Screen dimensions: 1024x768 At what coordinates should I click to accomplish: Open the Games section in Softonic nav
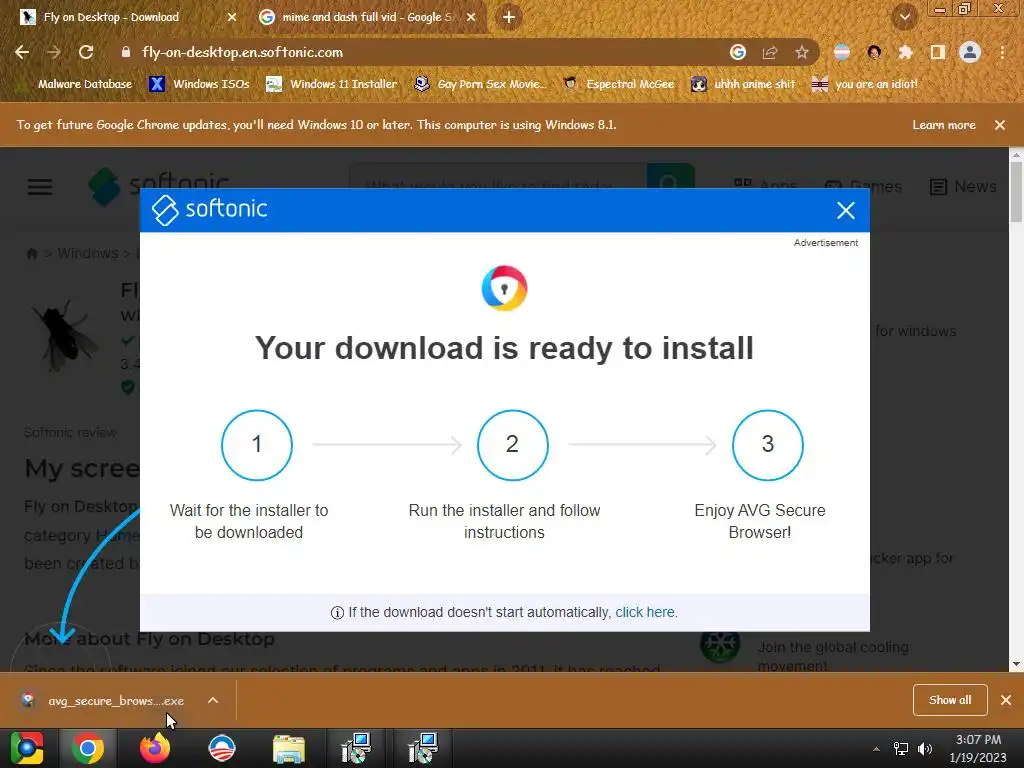(x=863, y=187)
